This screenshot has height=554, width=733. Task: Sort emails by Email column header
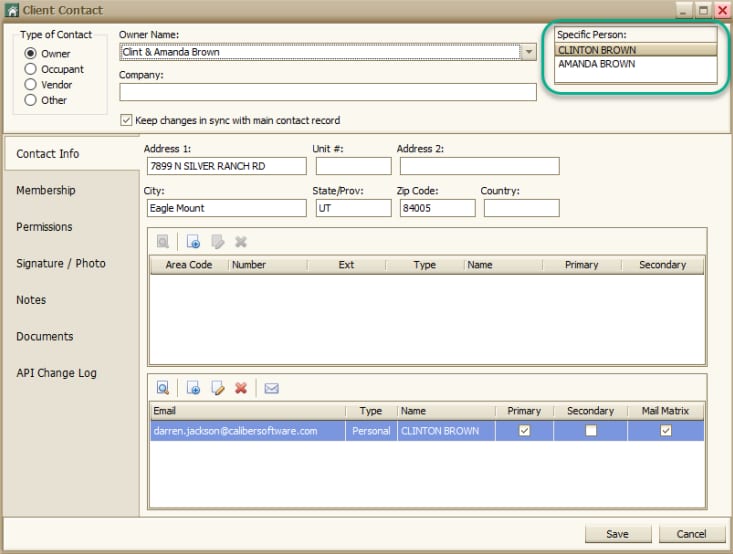tap(248, 410)
